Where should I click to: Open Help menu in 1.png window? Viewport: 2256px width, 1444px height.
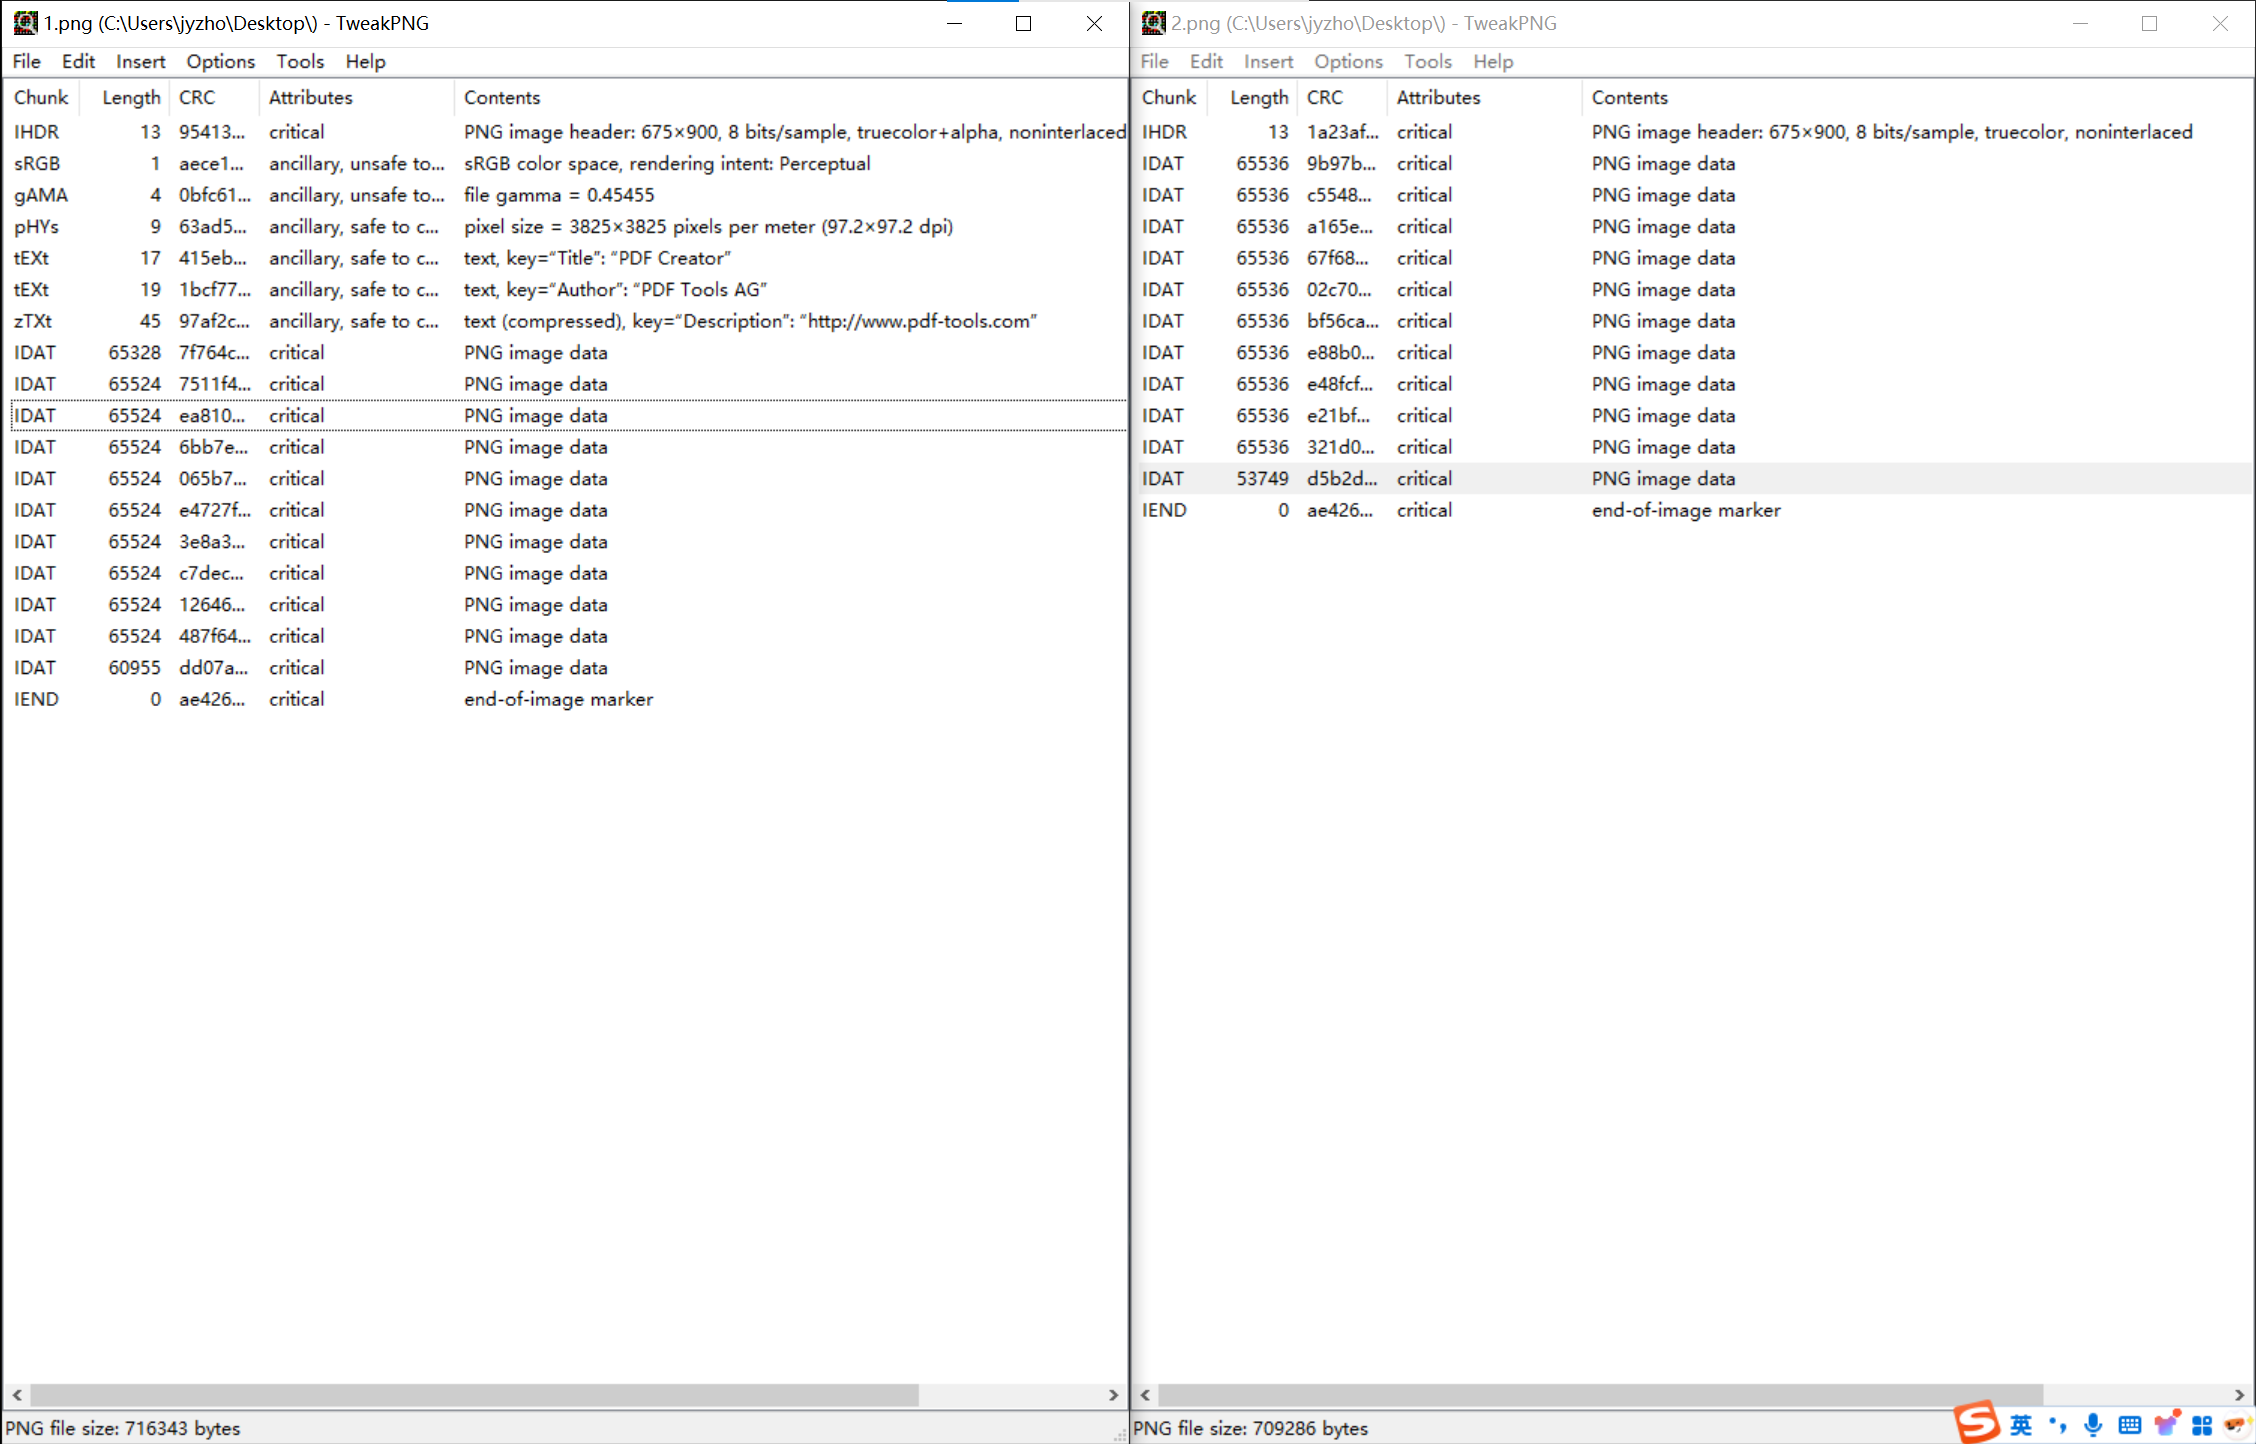[365, 61]
